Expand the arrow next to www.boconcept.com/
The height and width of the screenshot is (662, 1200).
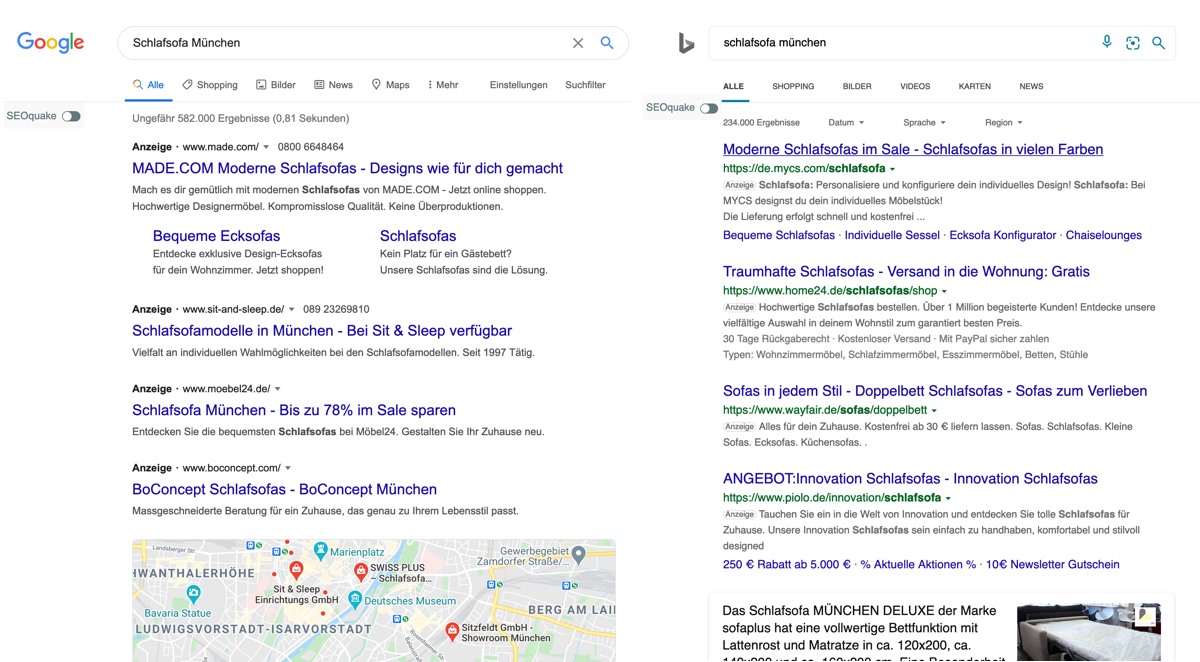(288, 468)
